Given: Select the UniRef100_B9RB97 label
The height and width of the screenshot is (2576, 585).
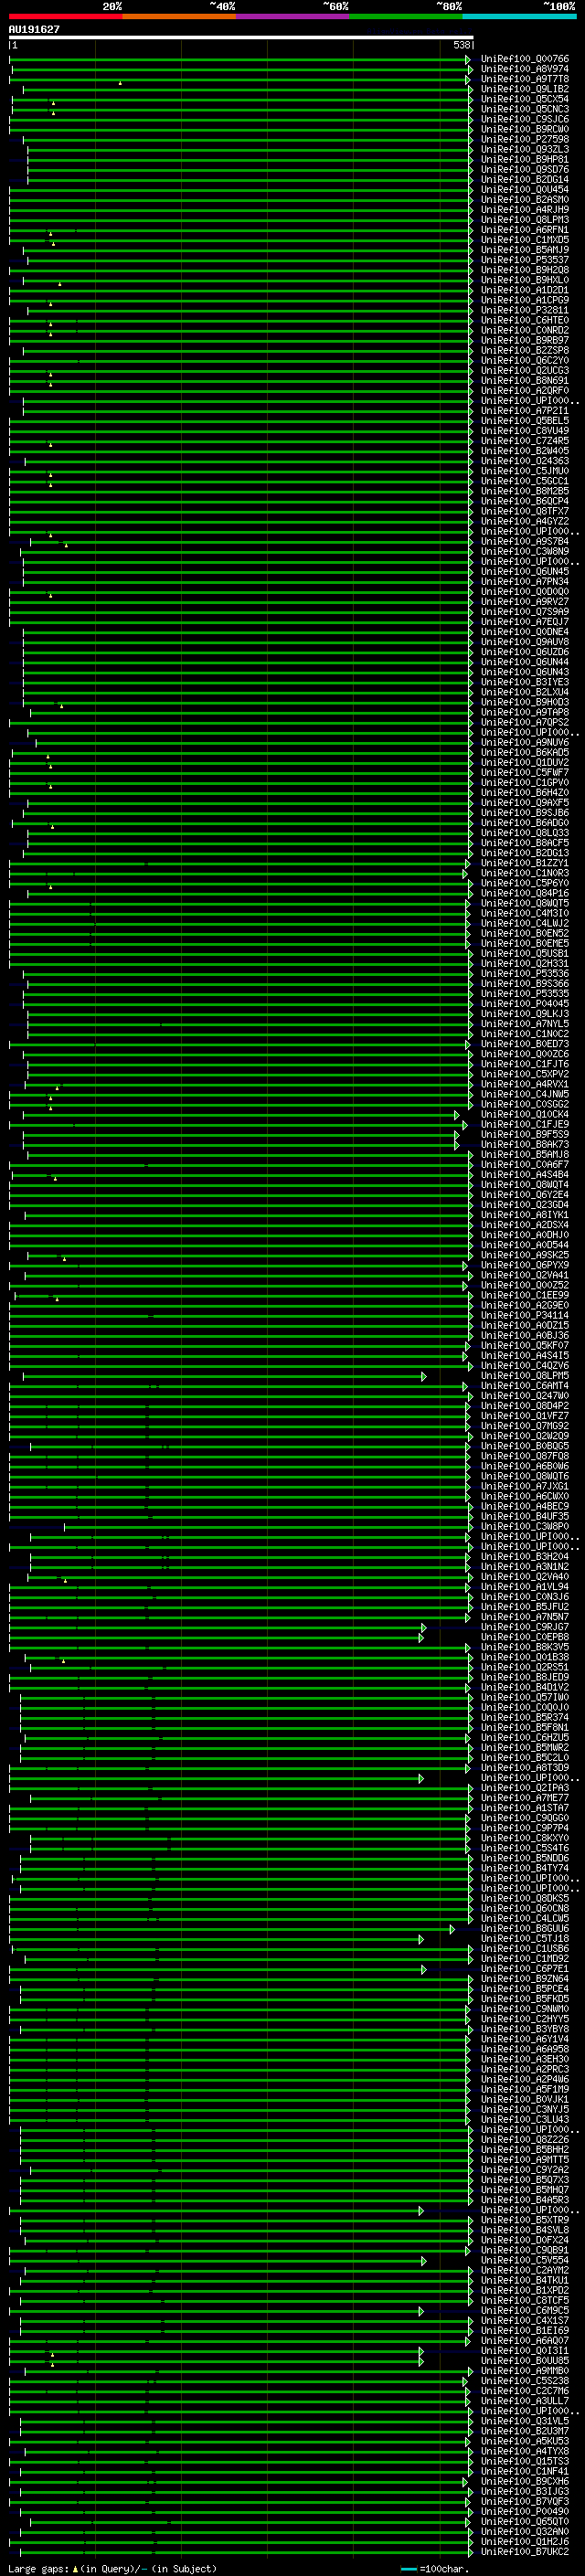Looking at the screenshot, I should [x=525, y=340].
